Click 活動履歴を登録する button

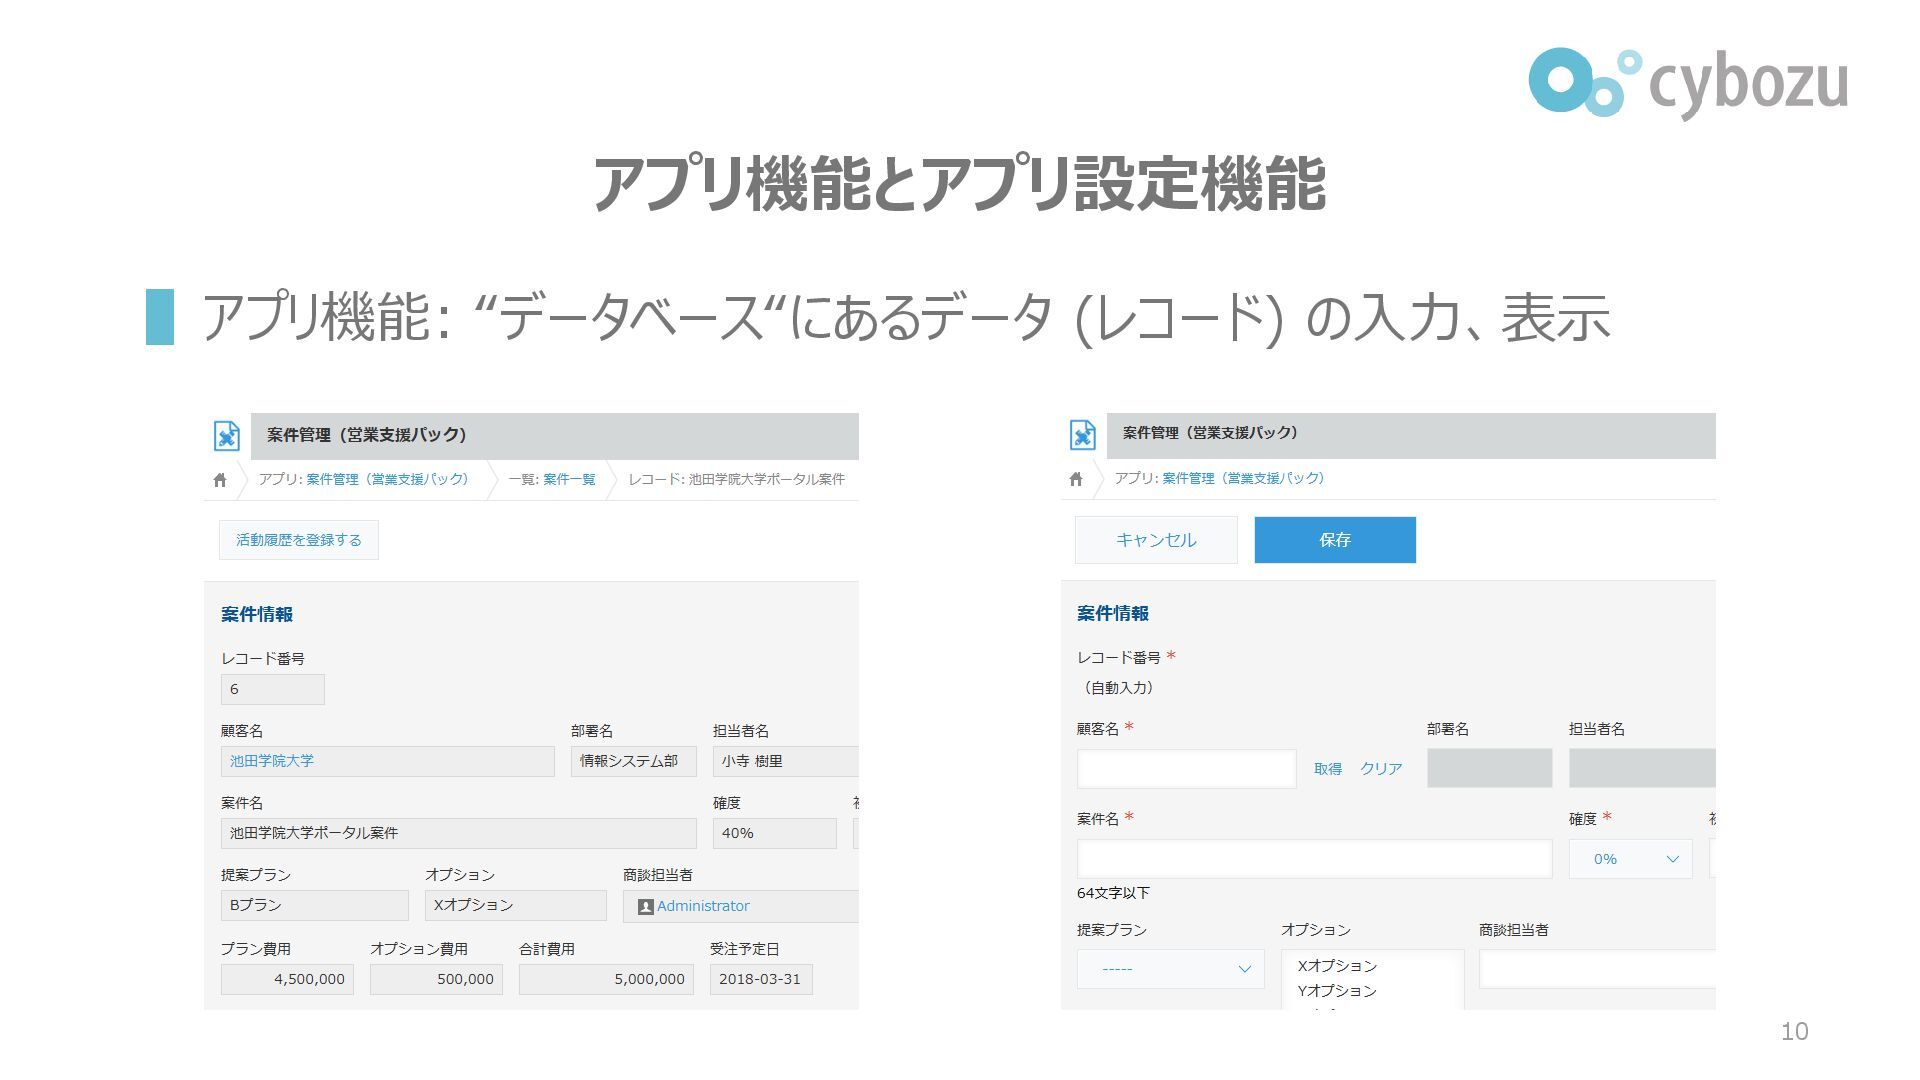[299, 540]
